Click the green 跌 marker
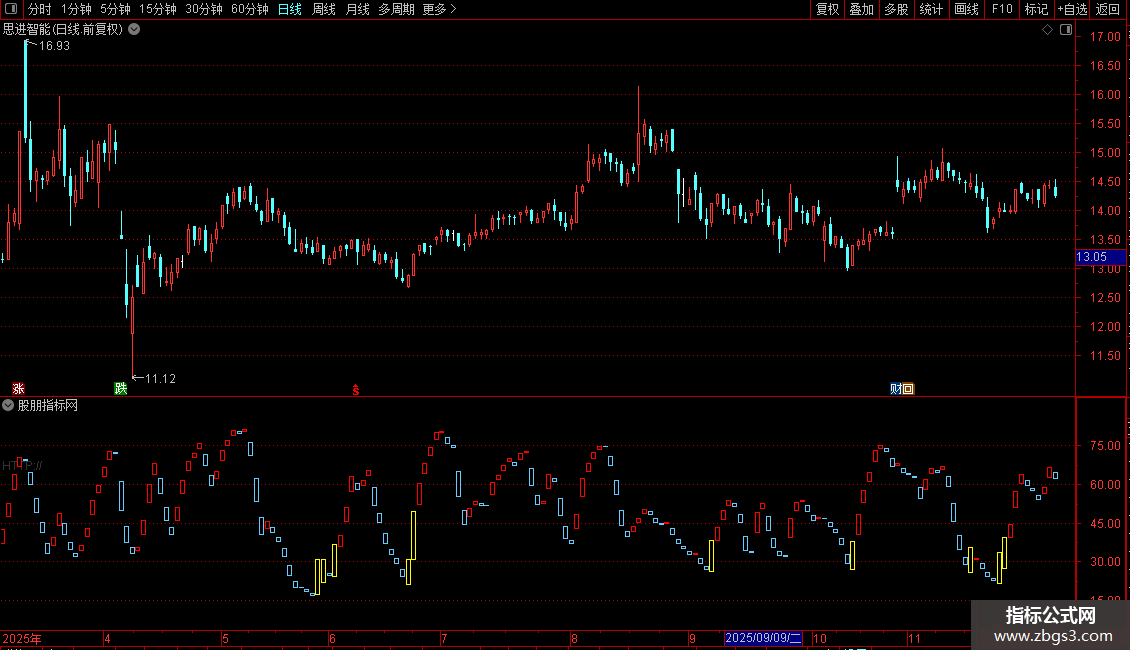 point(120,388)
